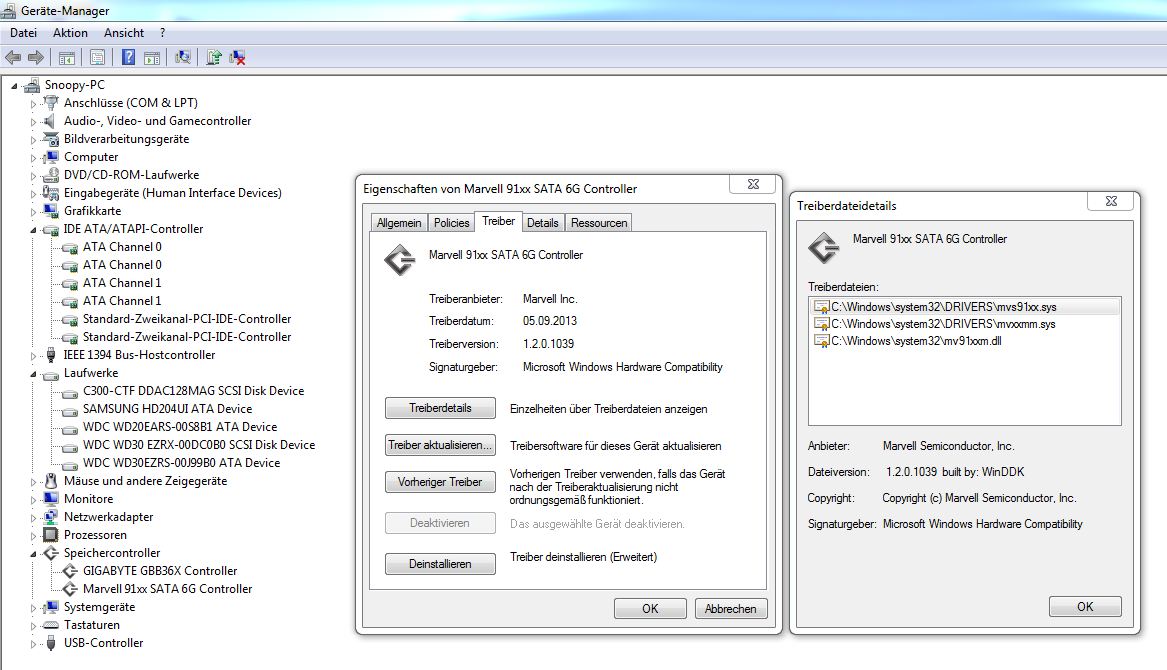Click the Netzwerkadapter icon
Screen dimensions: 1167x670
click(x=51, y=517)
